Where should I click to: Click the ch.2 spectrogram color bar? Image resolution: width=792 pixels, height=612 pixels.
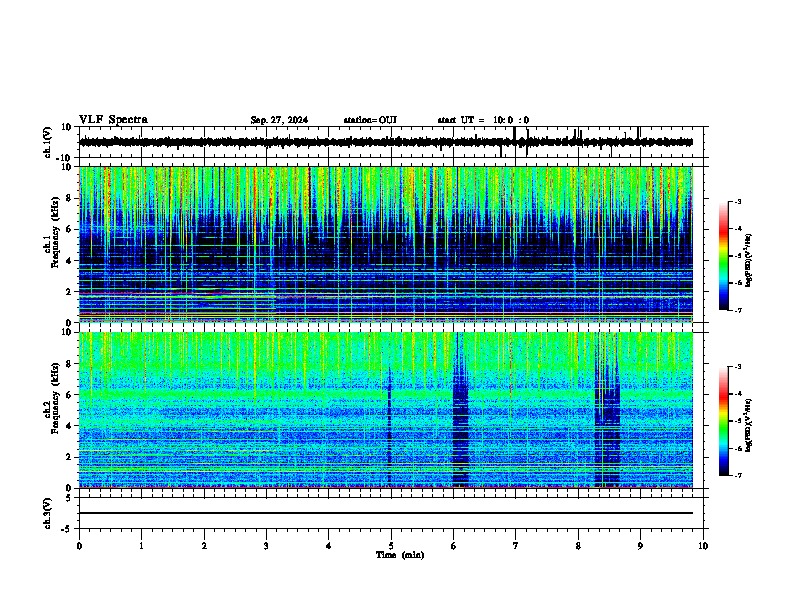pos(724,421)
